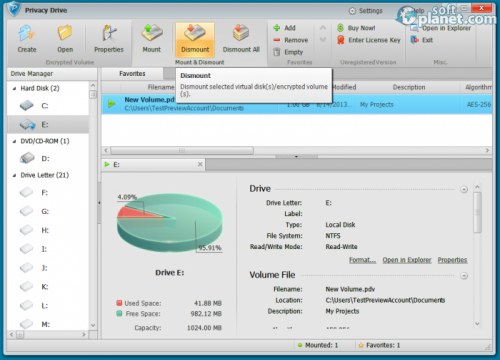Select drive letter M:
Image resolution: width=500 pixels, height=360 pixels.
[x=48, y=324]
